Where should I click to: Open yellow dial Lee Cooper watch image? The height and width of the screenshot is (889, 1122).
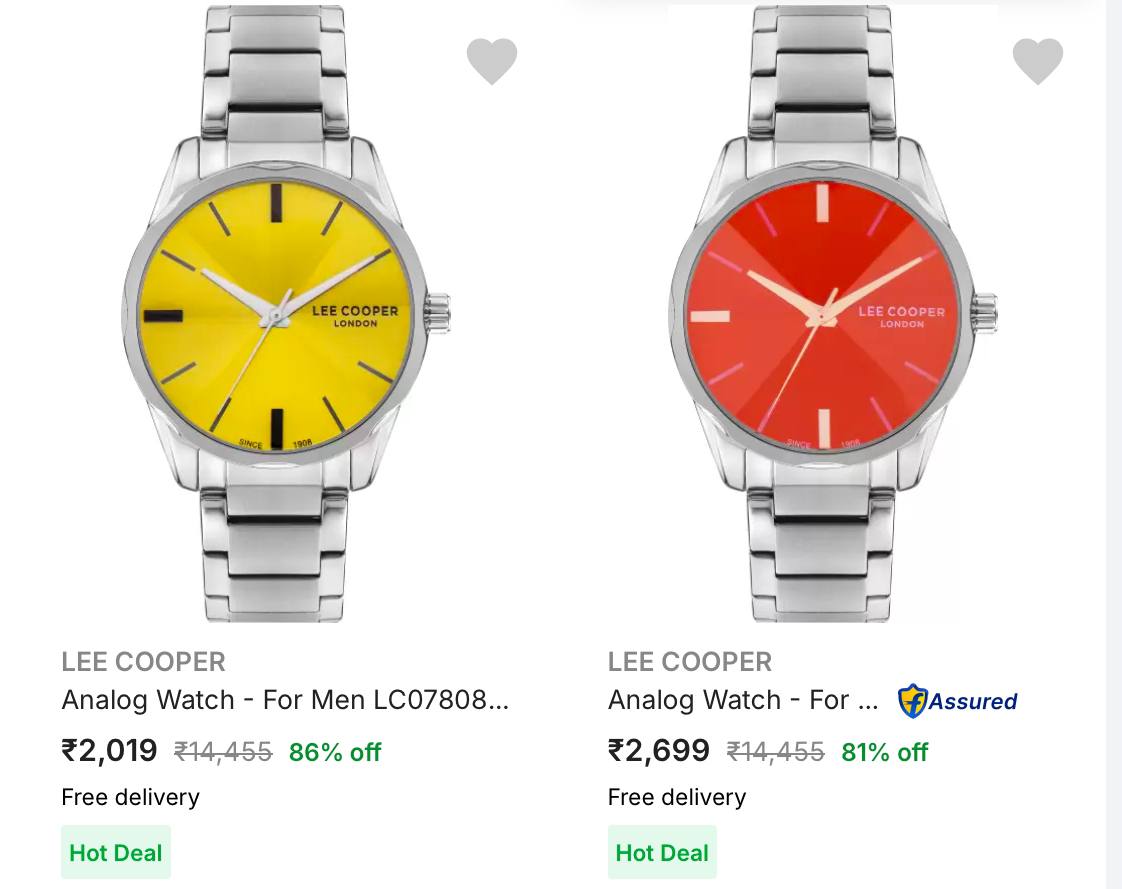[286, 314]
